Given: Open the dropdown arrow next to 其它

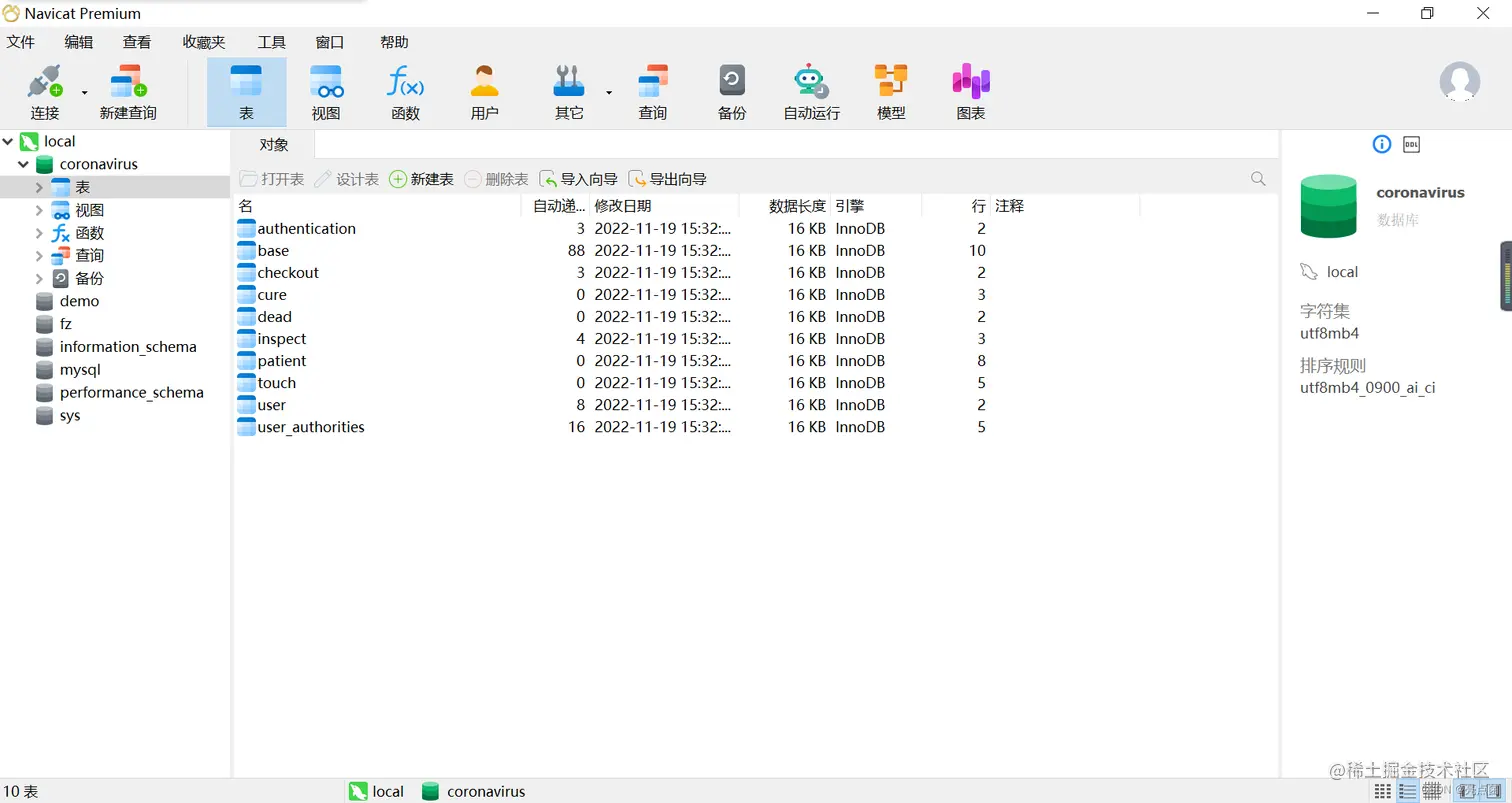Looking at the screenshot, I should click(608, 93).
